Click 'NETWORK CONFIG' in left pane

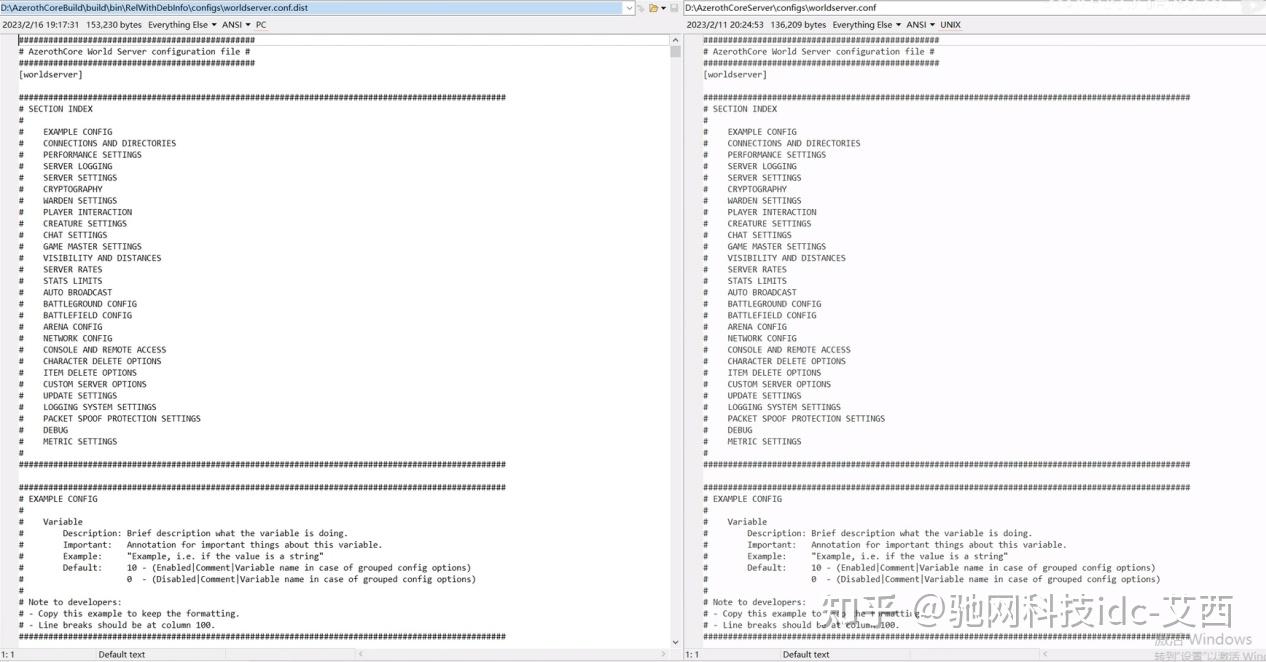tap(77, 338)
